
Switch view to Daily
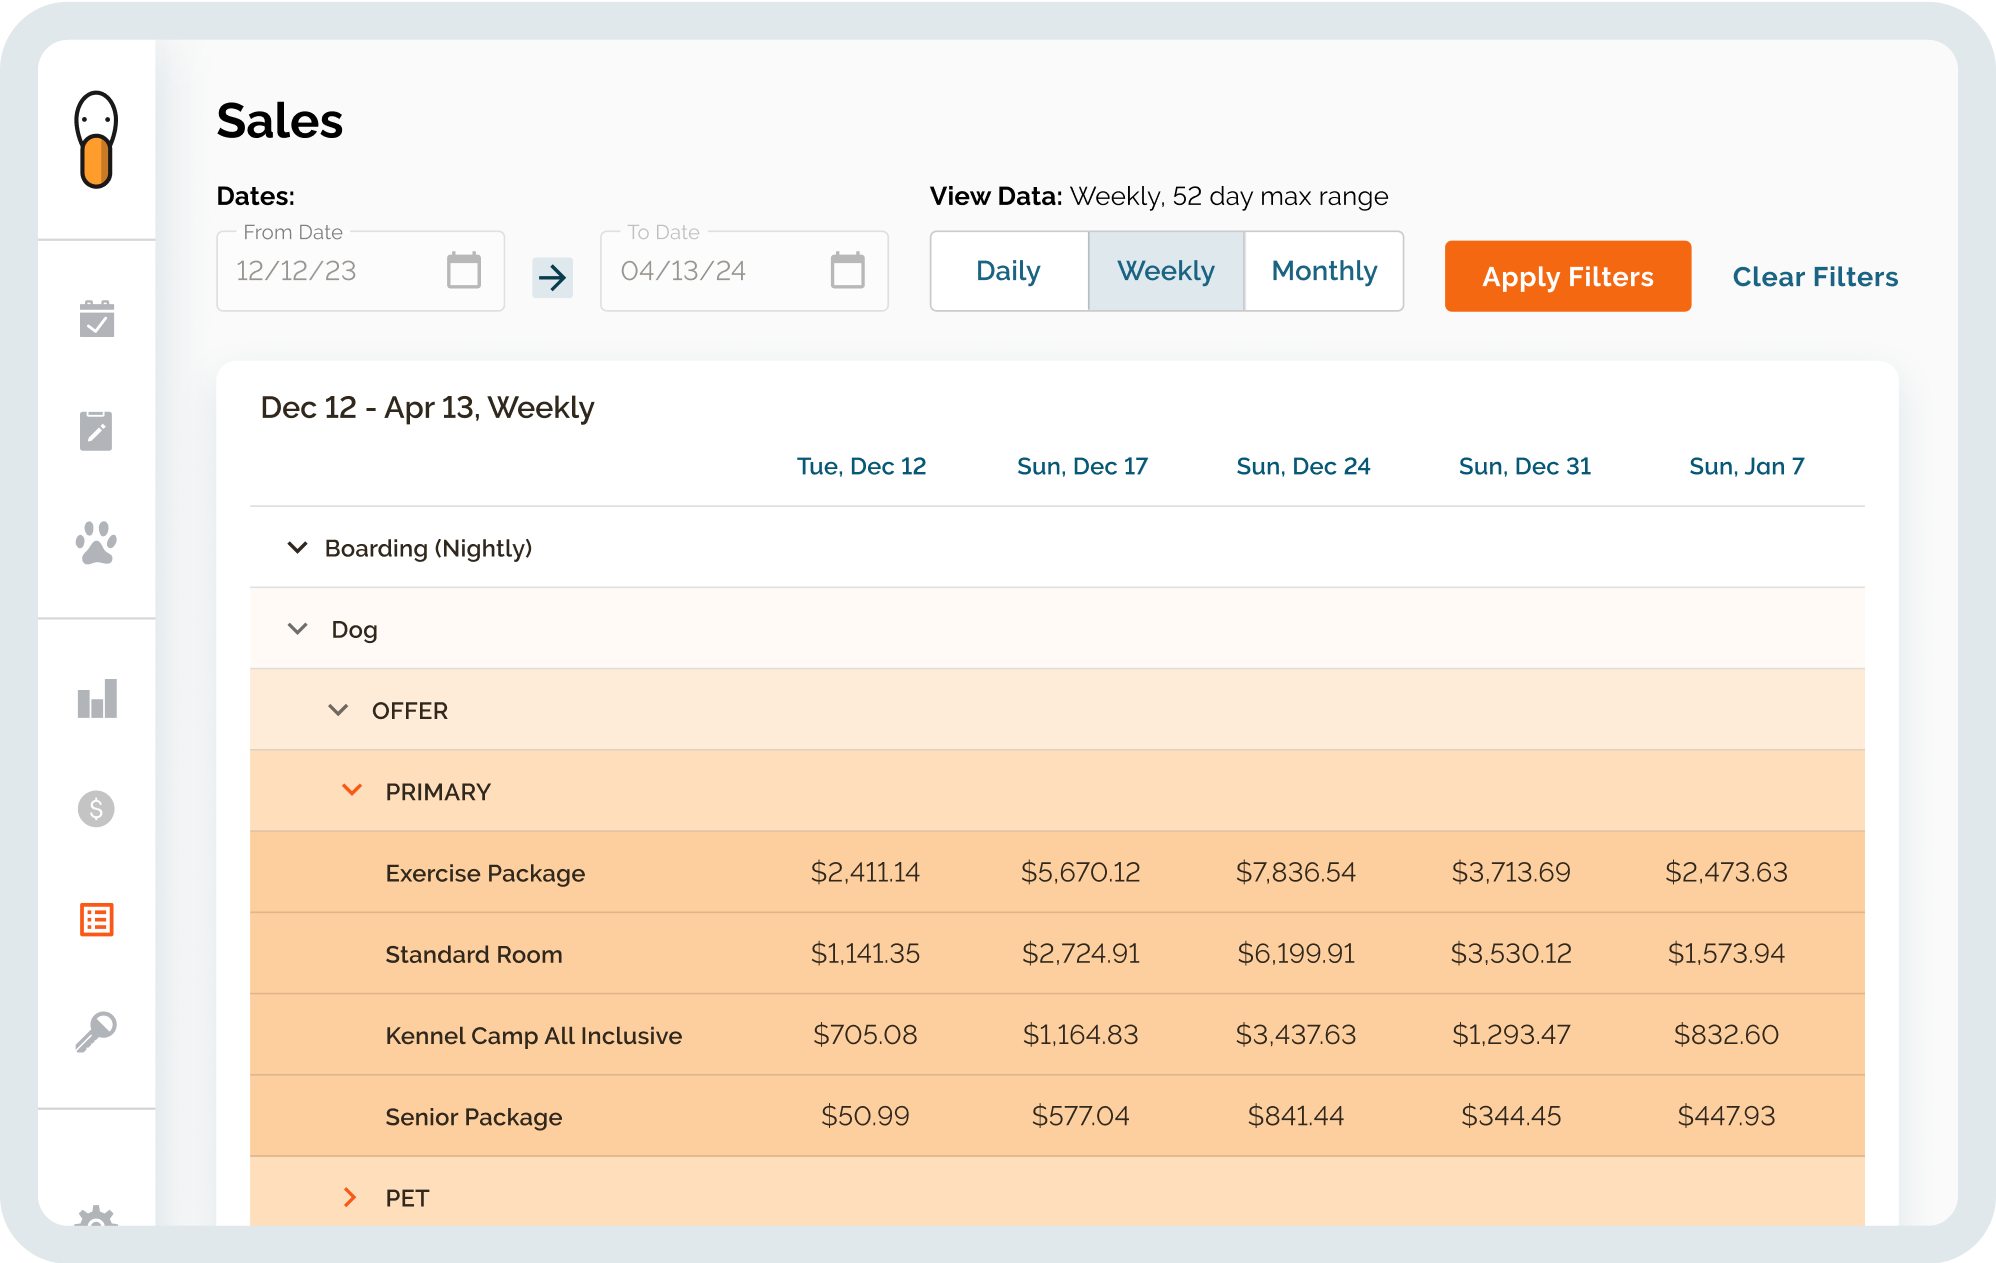click(1009, 271)
